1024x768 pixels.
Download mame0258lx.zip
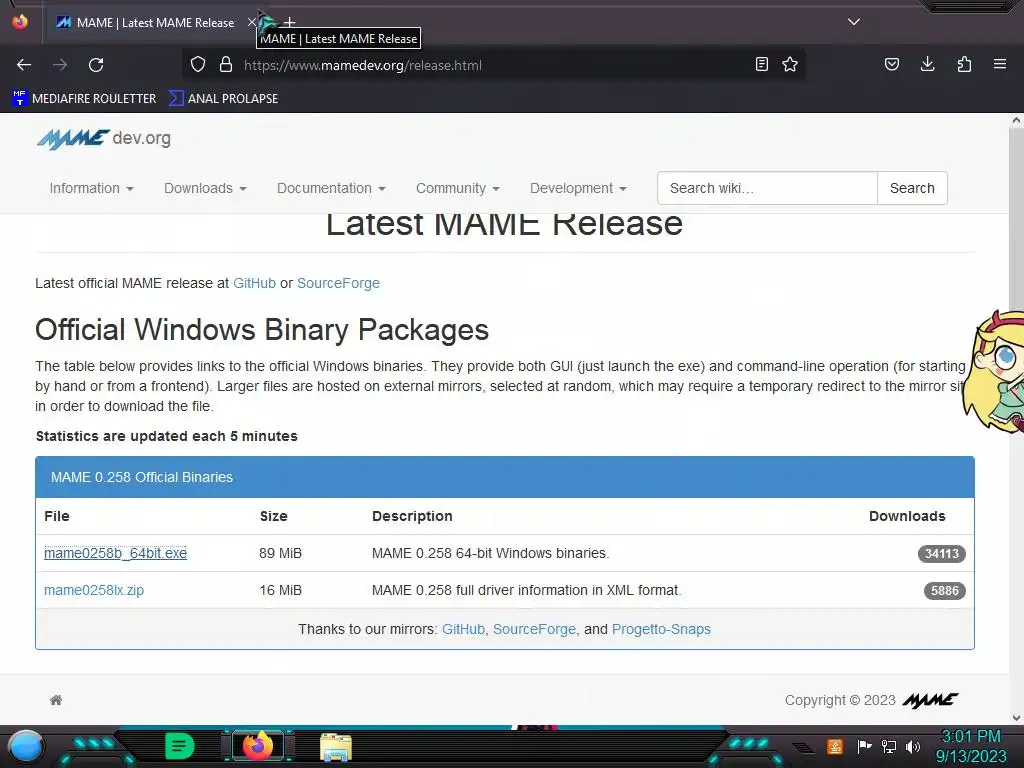(94, 590)
